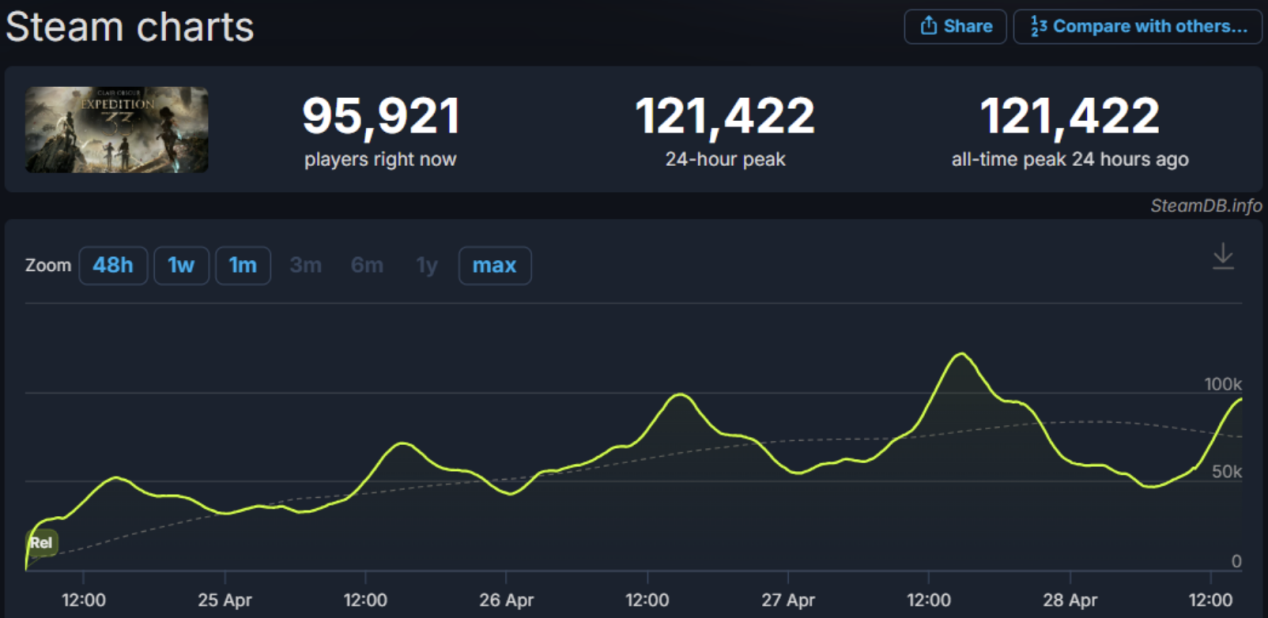Screen dimensions: 1268x618
Task: Set chart zoom to 1m
Action: pyautogui.click(x=243, y=265)
